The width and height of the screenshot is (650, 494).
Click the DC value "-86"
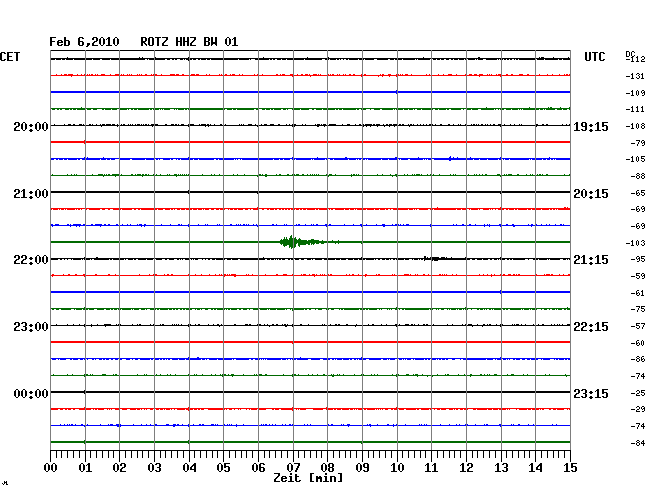tap(638, 359)
